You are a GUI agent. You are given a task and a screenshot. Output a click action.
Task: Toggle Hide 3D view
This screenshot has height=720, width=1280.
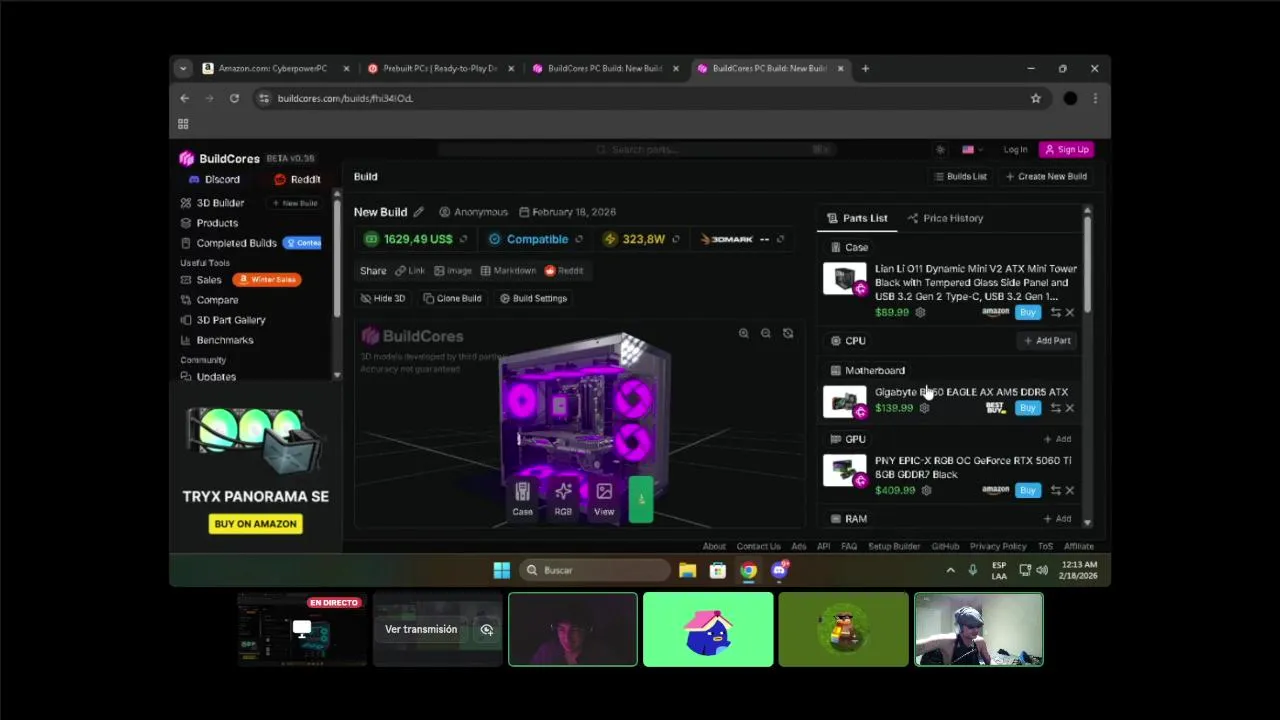click(383, 298)
